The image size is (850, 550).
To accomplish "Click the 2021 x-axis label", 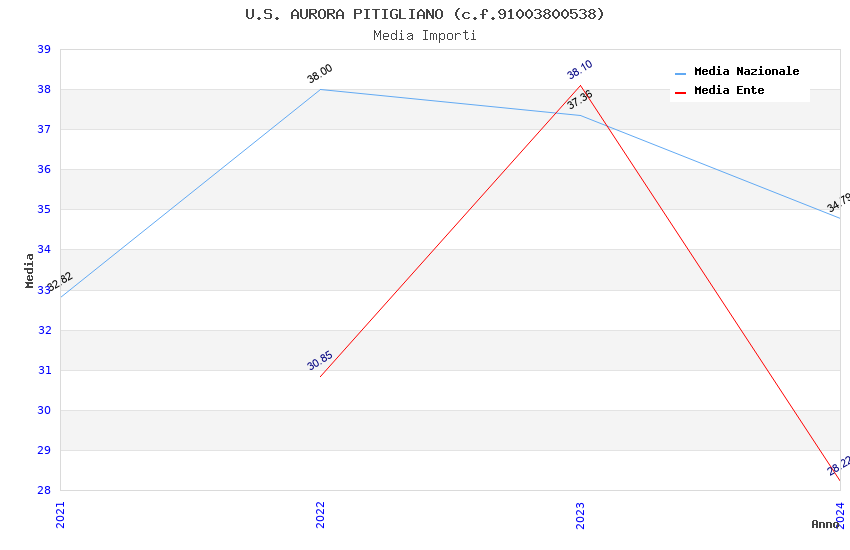I will pos(60,514).
